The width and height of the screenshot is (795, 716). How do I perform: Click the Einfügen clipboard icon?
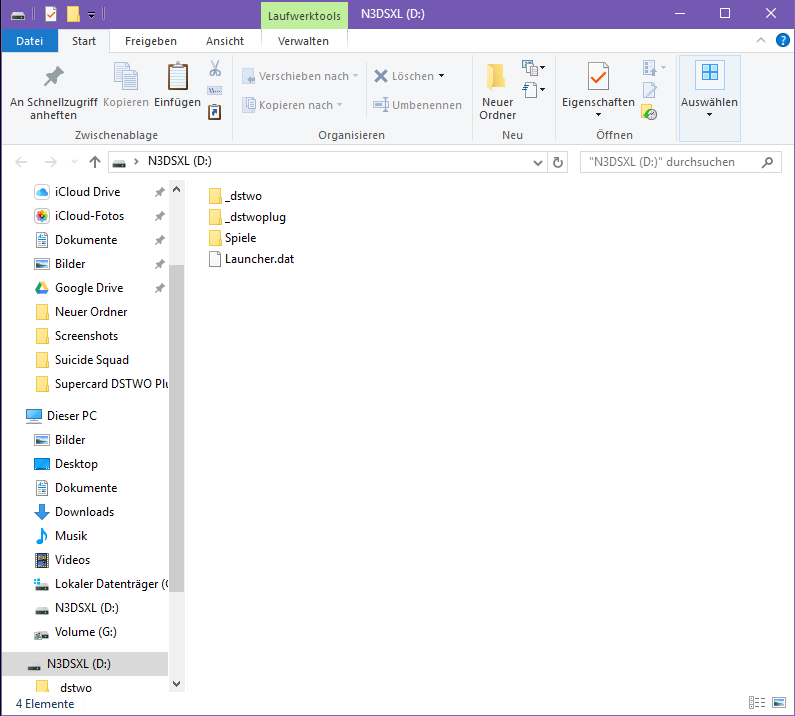[177, 76]
